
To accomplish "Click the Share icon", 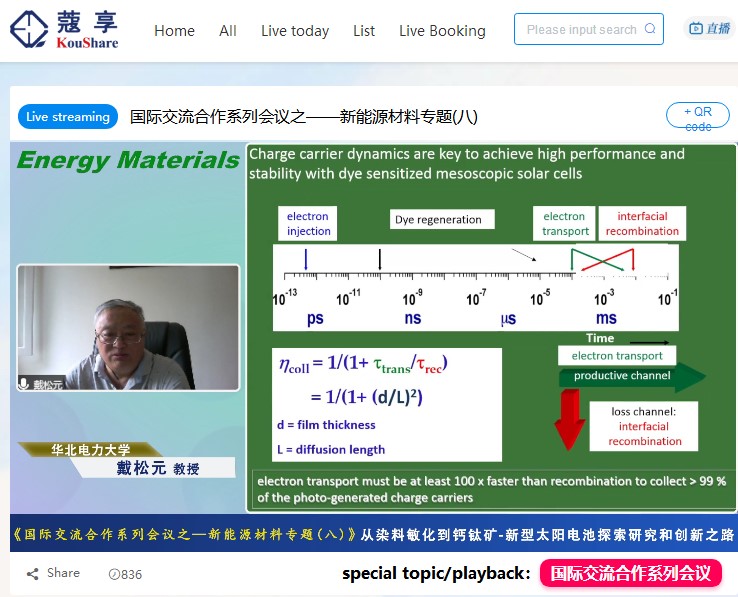I will tap(32, 573).
